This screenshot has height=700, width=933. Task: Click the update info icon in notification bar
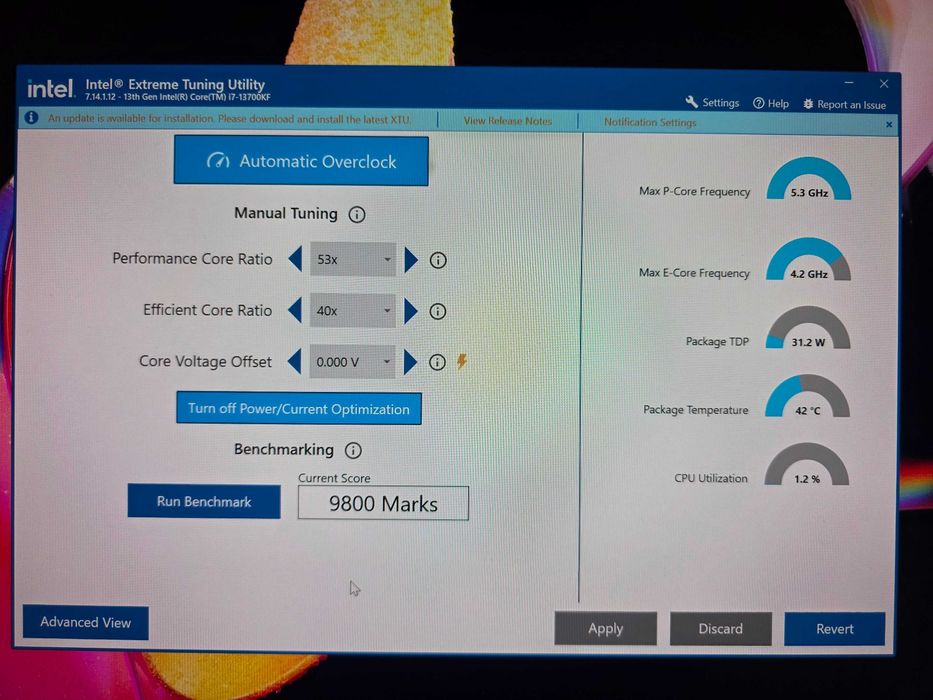click(x=32, y=118)
